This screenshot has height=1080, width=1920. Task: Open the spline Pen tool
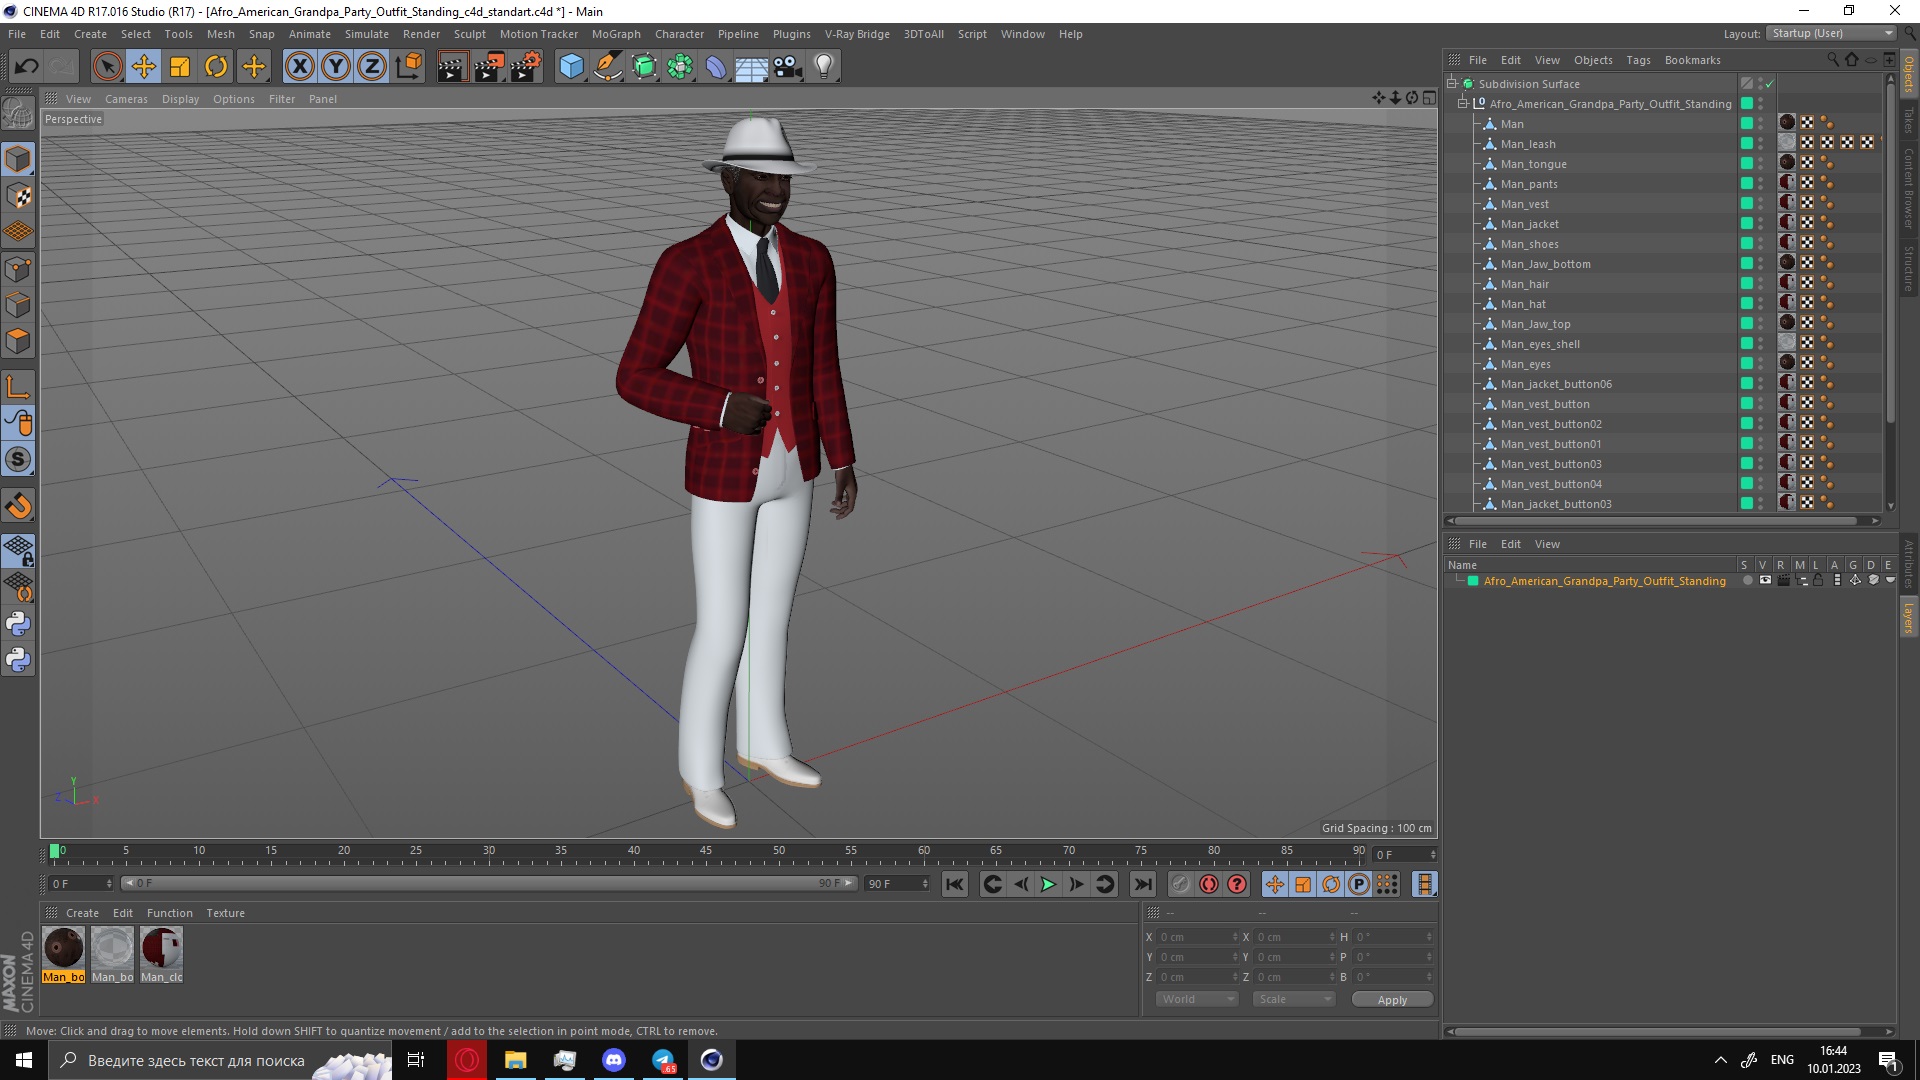tap(607, 67)
